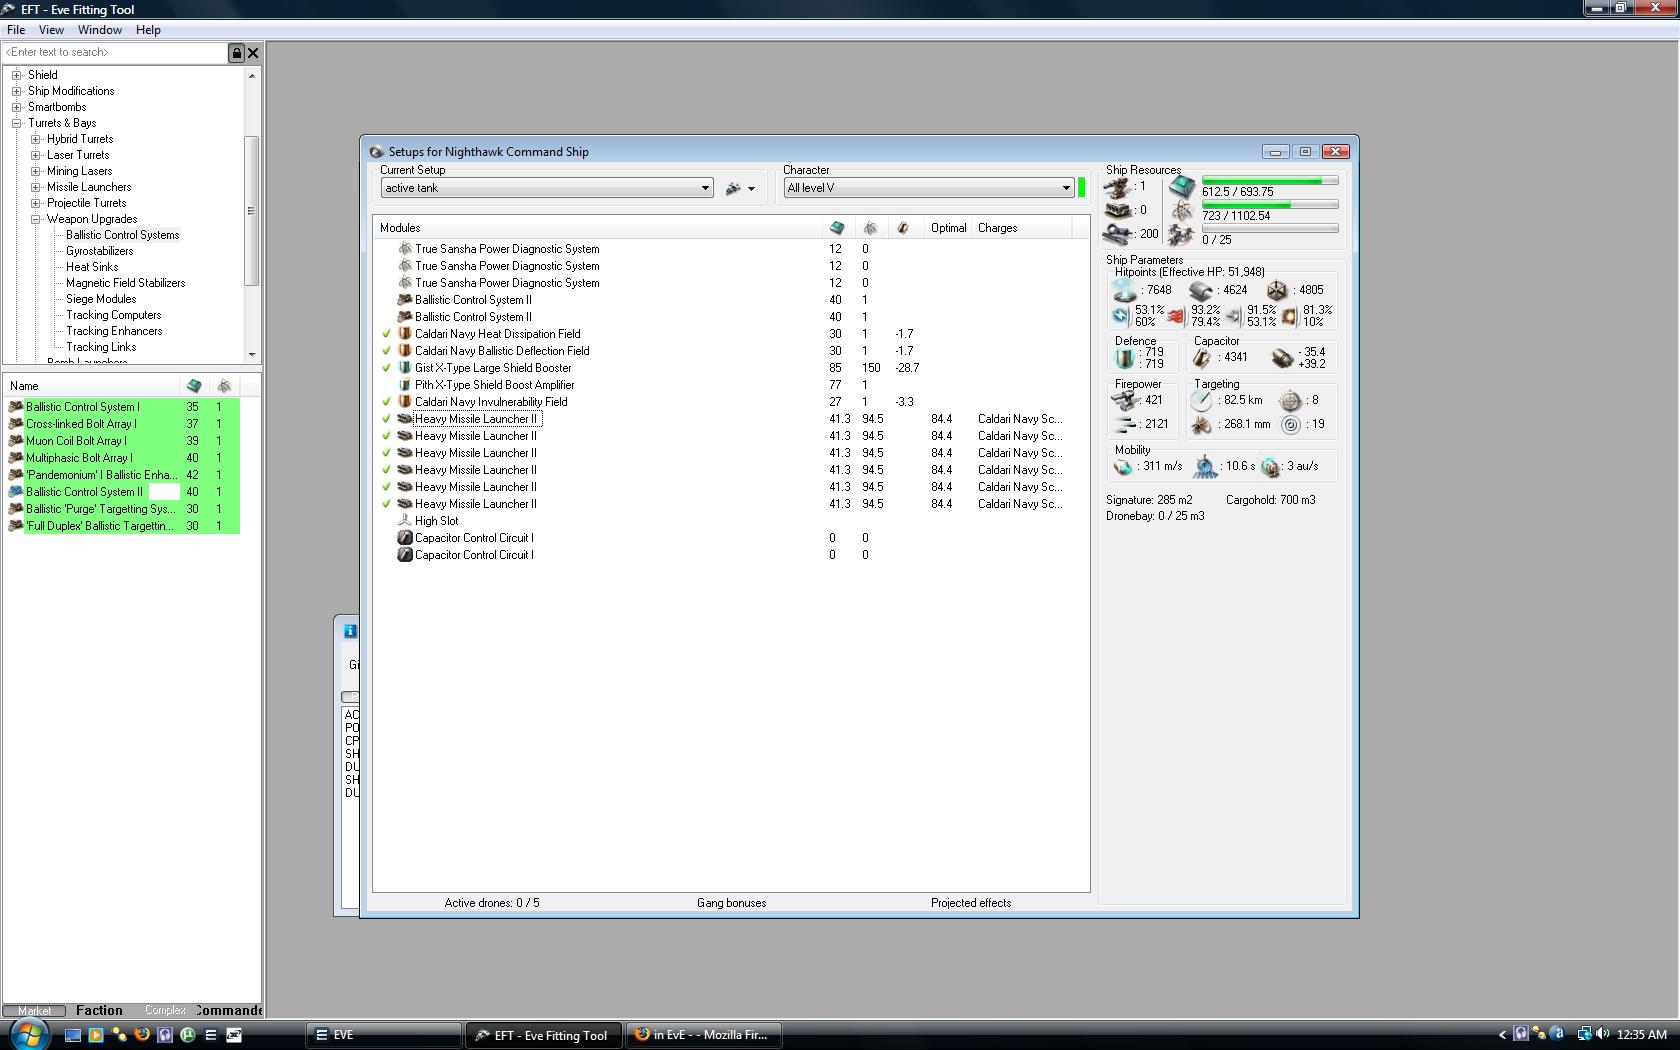Click the Active drones label
The image size is (1680, 1050).
[492, 903]
